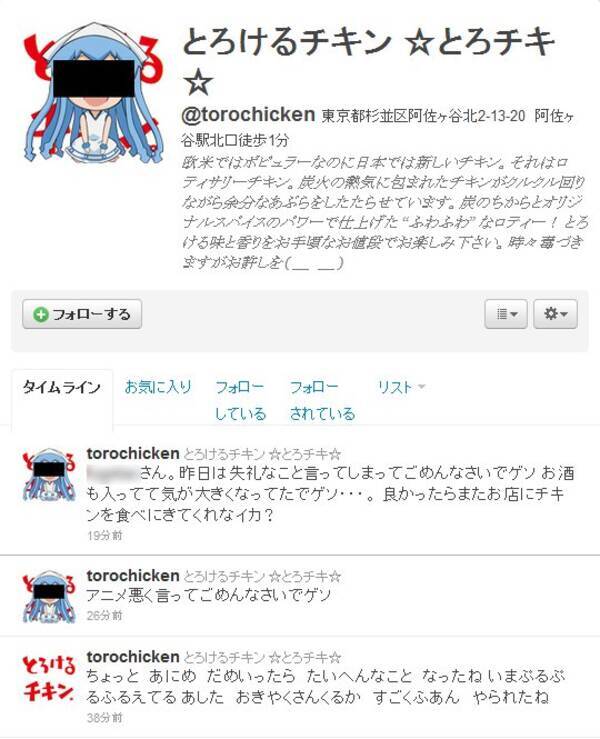Image resolution: width=600 pixels, height=739 pixels.
Task: Click the large profile avatar image
Action: pos(93,93)
